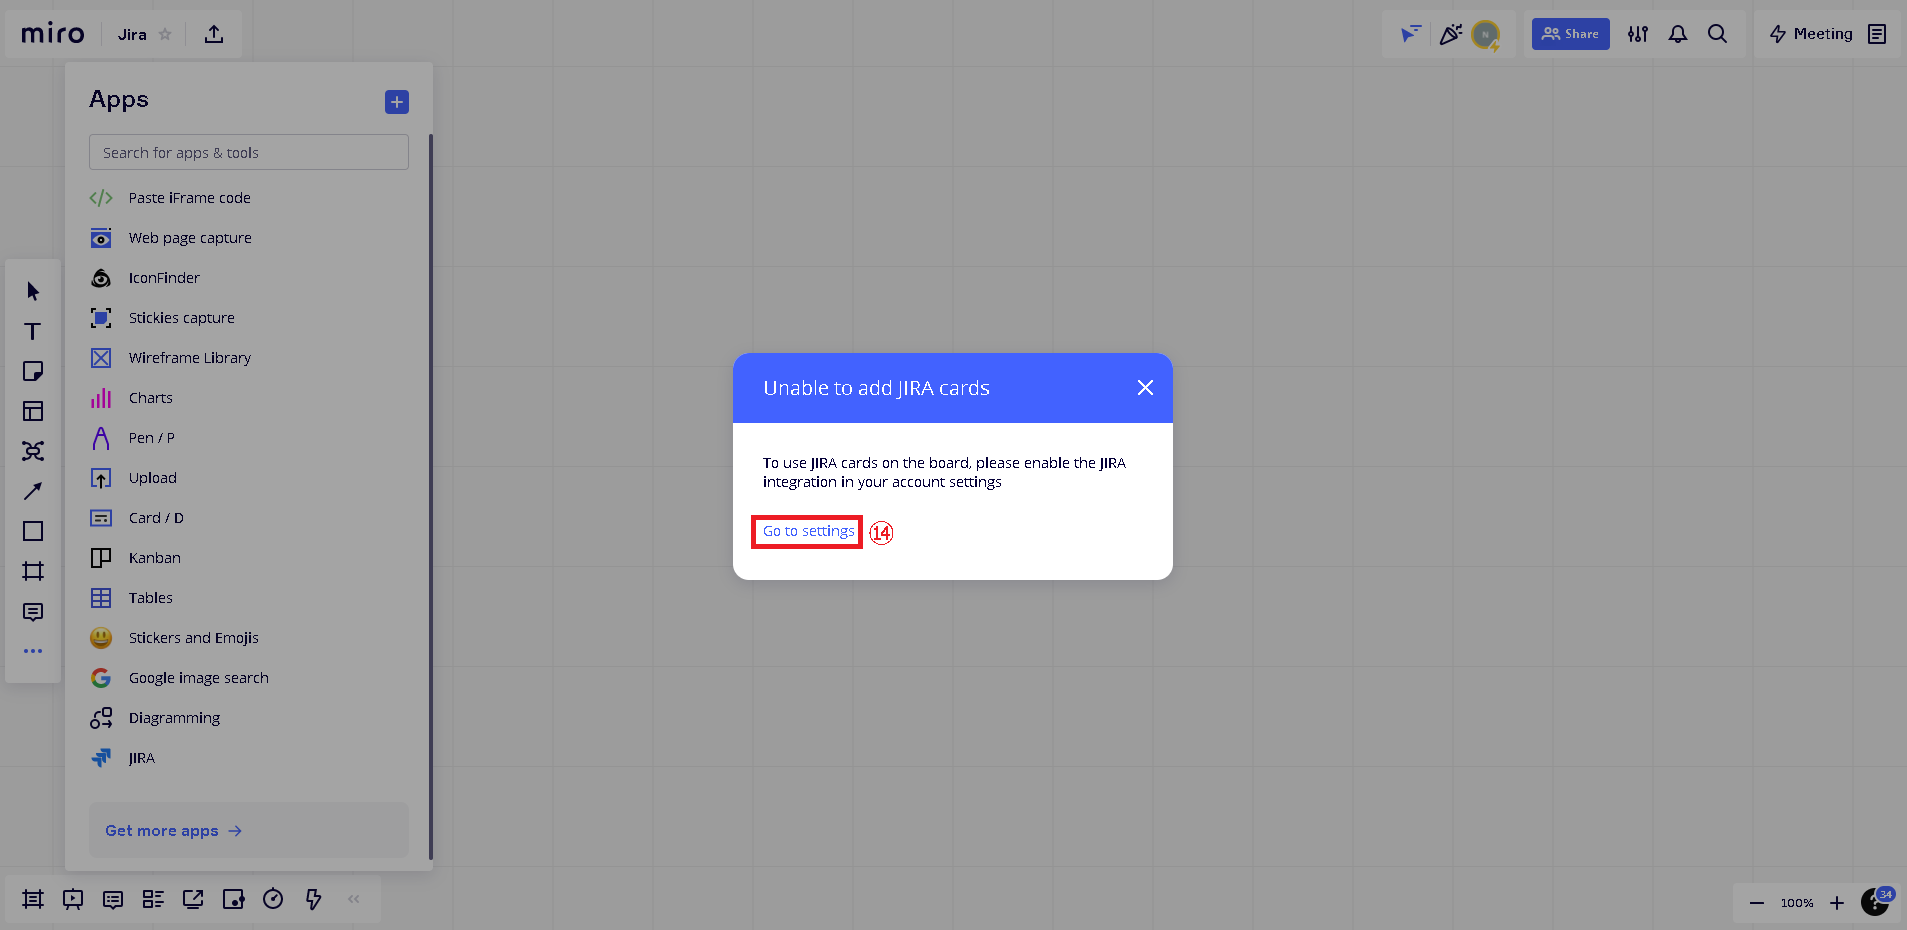1907x930 pixels.
Task: Open the board settings sliders icon
Action: pyautogui.click(x=1637, y=34)
